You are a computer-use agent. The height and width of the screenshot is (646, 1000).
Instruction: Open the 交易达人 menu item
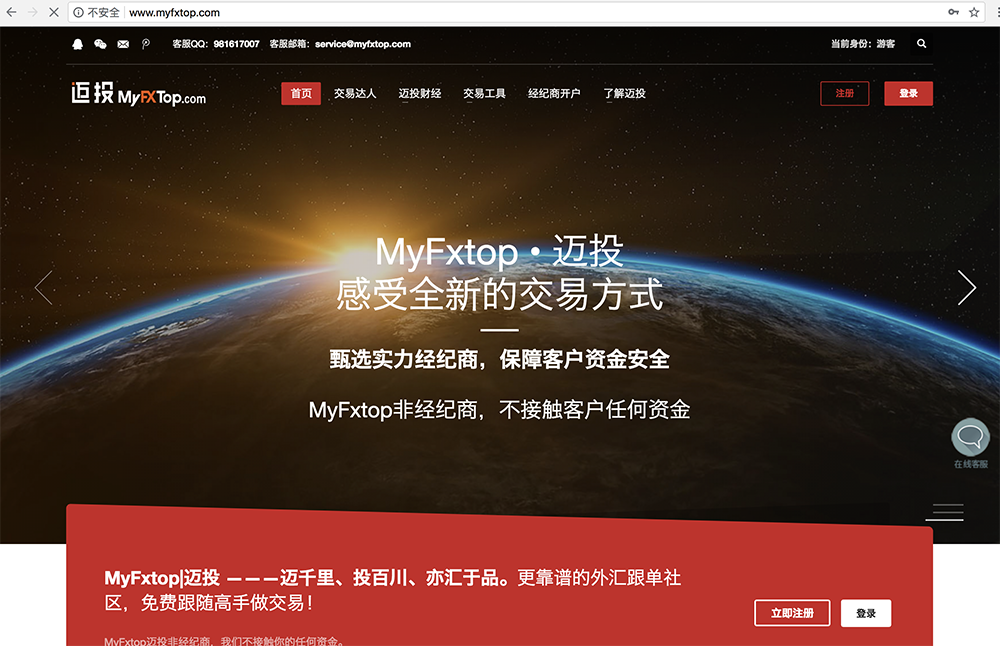pos(355,93)
